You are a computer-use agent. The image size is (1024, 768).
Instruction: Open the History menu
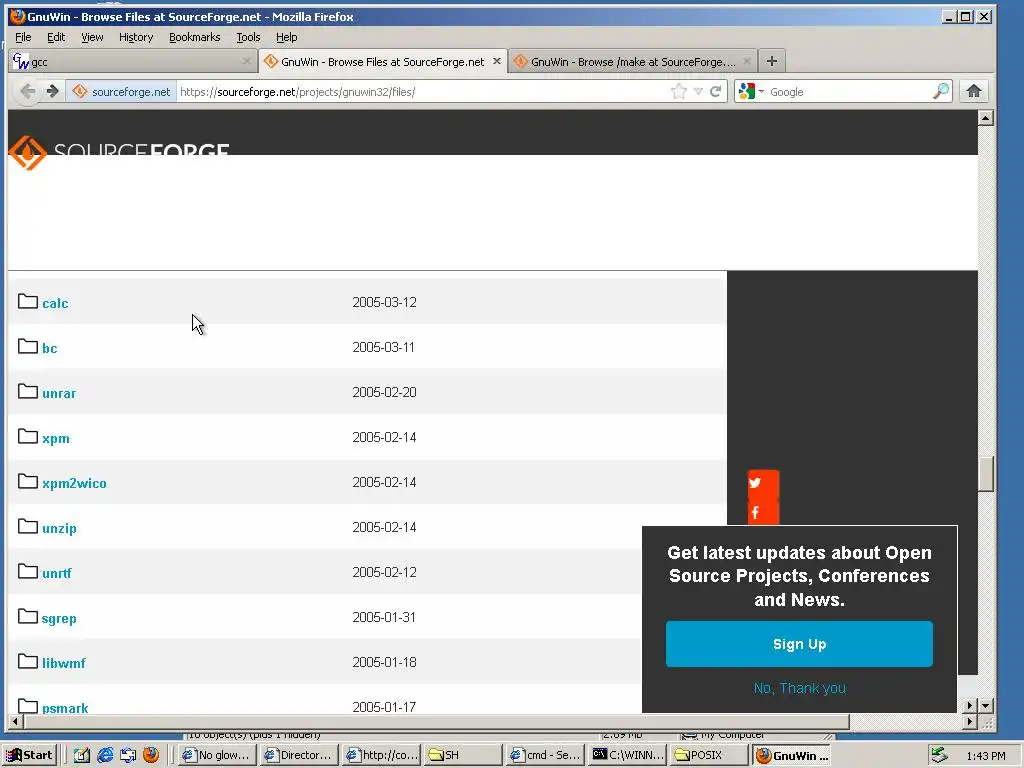(x=136, y=37)
